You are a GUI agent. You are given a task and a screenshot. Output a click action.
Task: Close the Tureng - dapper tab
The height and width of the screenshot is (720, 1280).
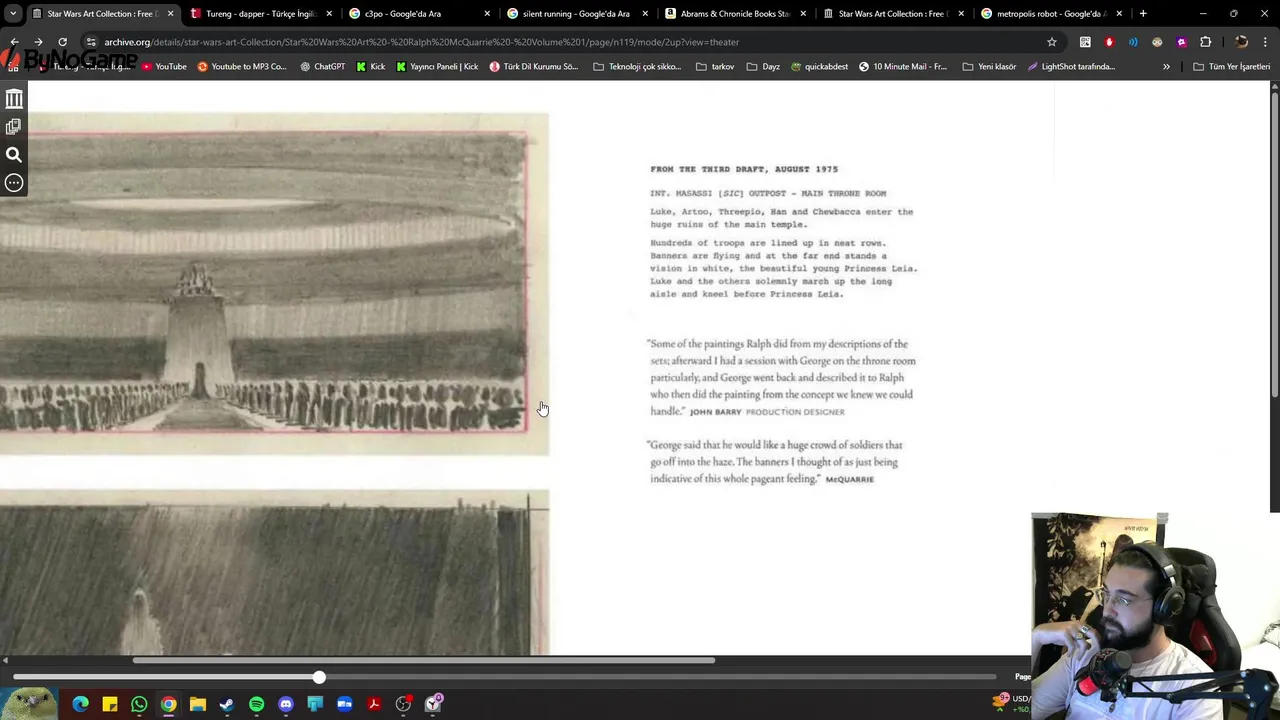click(x=329, y=14)
